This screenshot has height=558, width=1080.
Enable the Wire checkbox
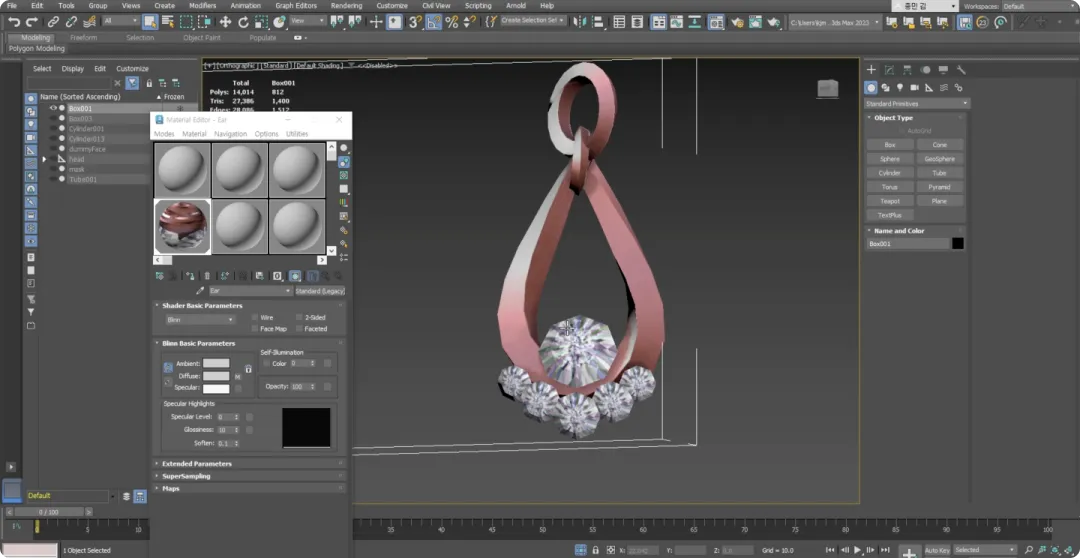(255, 318)
